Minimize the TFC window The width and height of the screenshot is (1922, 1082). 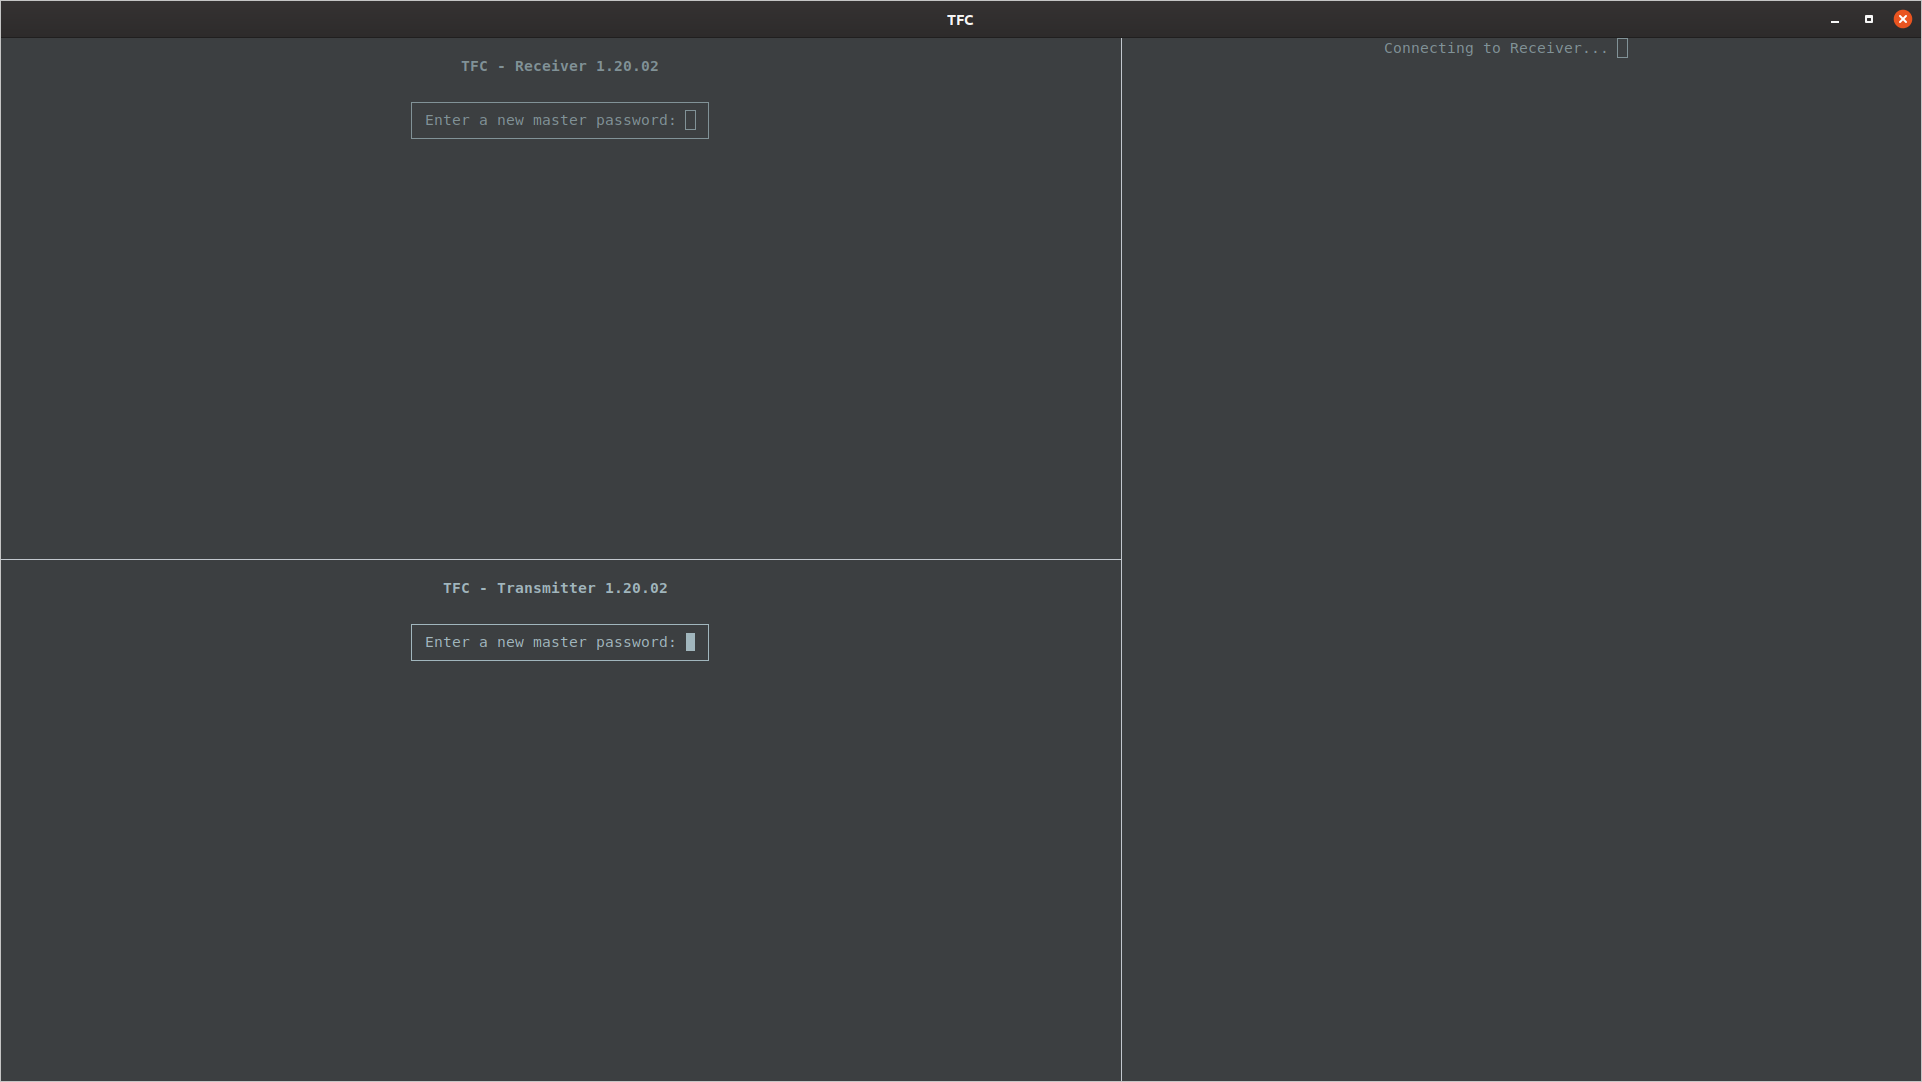[1835, 20]
